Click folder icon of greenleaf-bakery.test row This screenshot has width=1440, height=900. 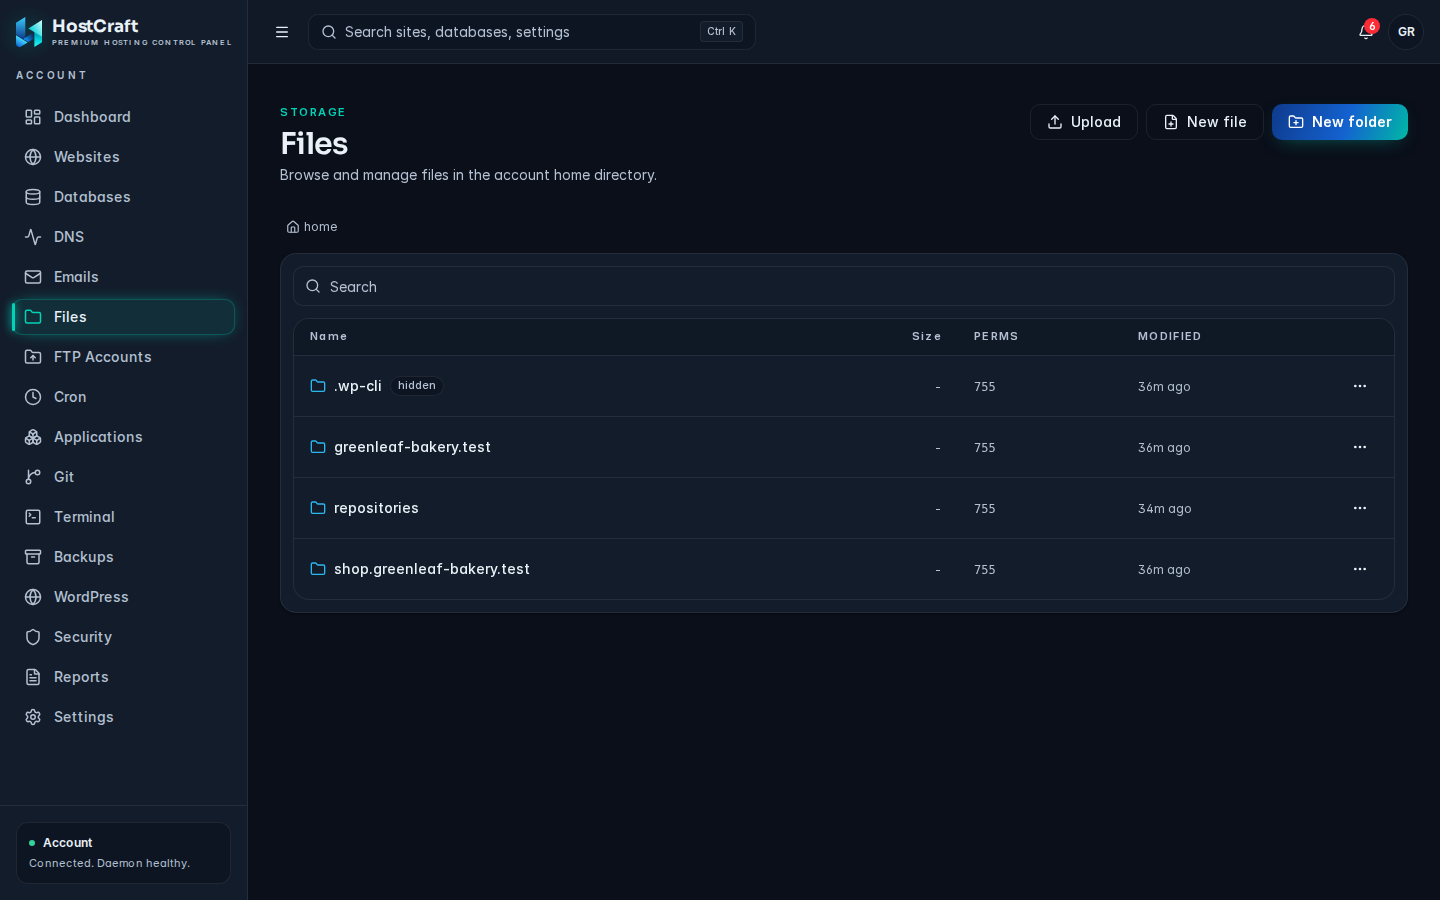(x=318, y=447)
